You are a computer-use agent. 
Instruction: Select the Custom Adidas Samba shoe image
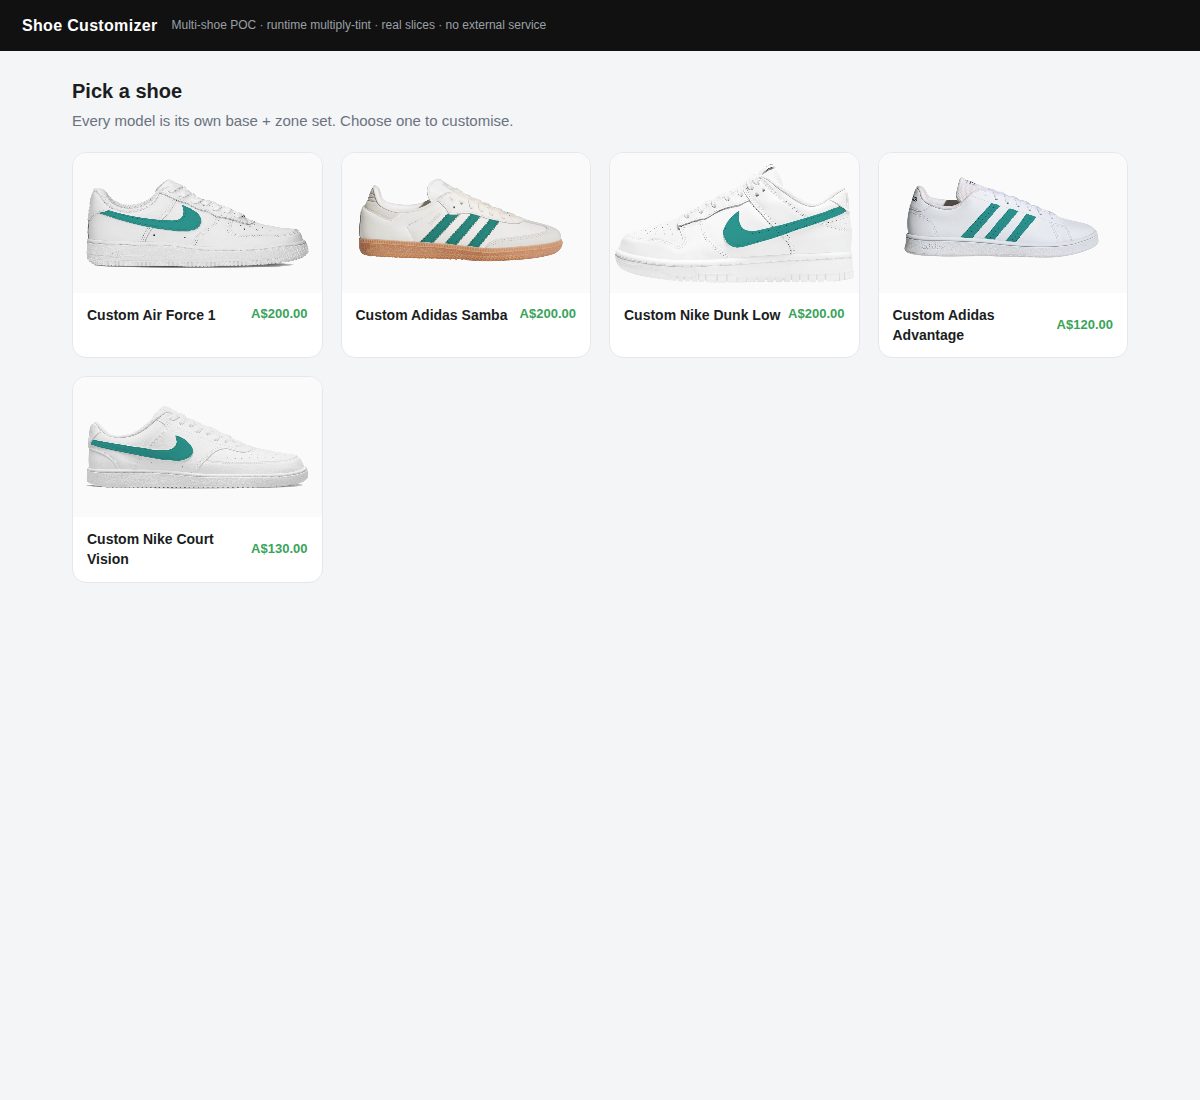click(466, 223)
